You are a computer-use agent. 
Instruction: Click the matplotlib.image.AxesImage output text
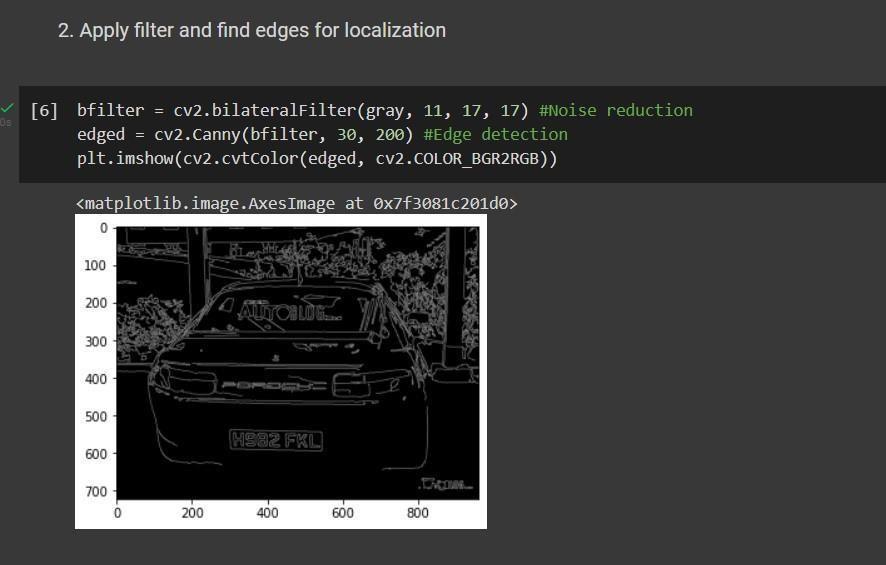click(297, 203)
